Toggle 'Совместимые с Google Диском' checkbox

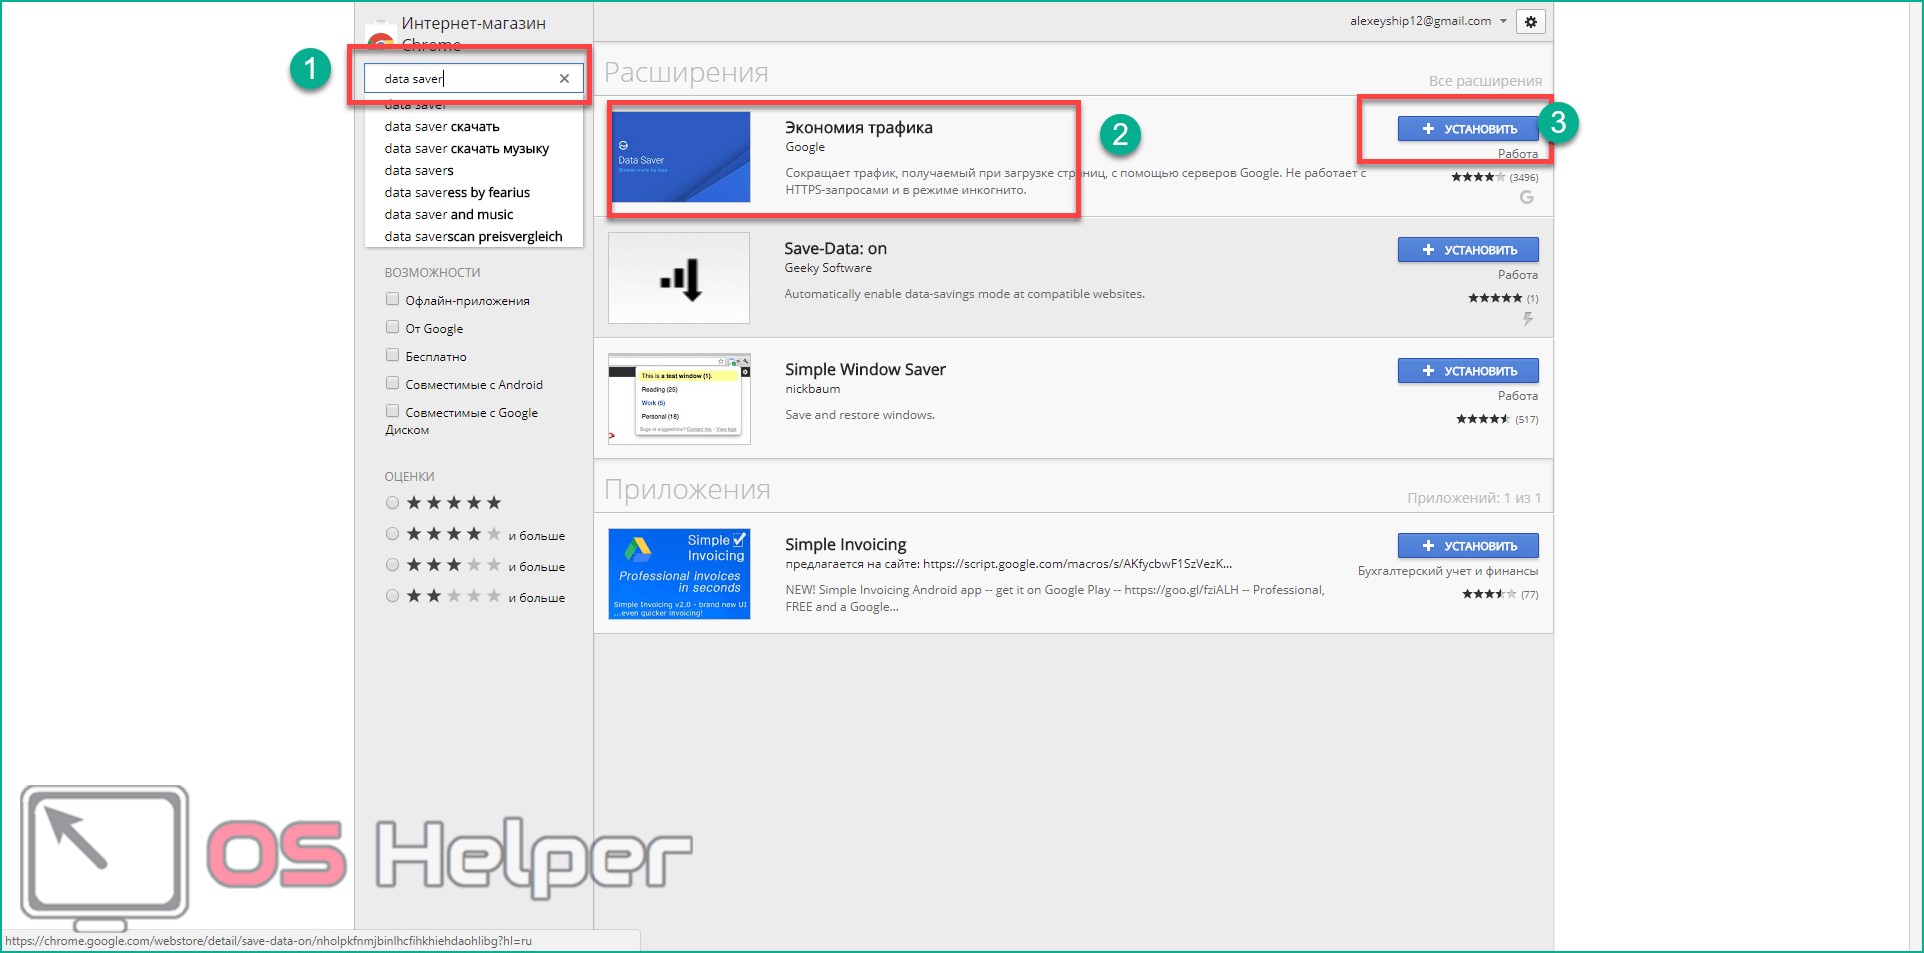click(x=392, y=411)
